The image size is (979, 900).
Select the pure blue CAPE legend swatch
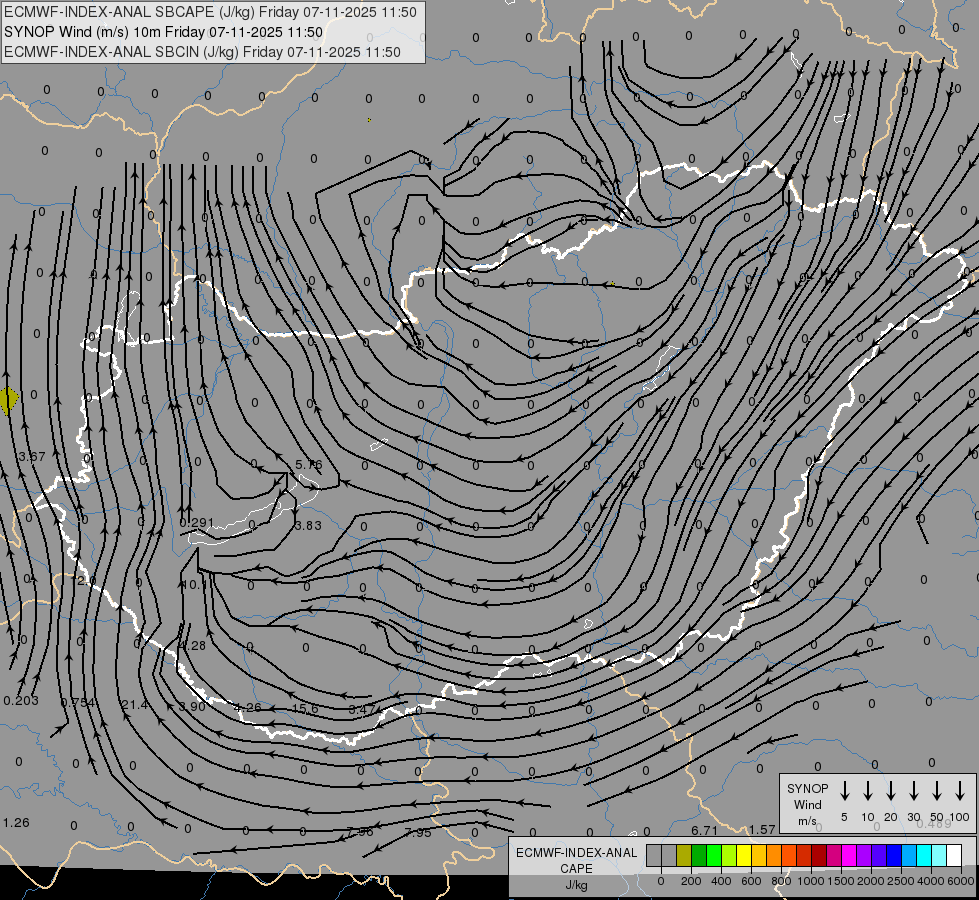(894, 855)
